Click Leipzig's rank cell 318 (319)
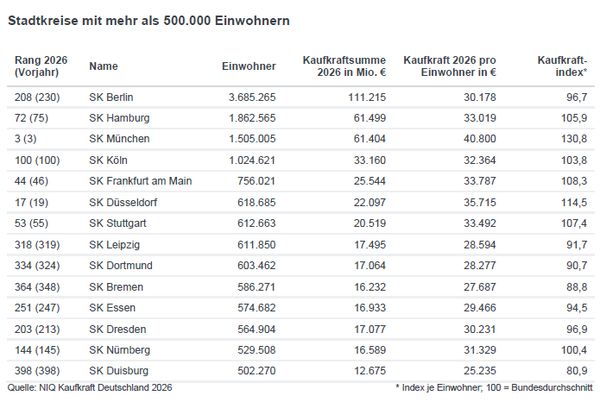 click(35, 244)
